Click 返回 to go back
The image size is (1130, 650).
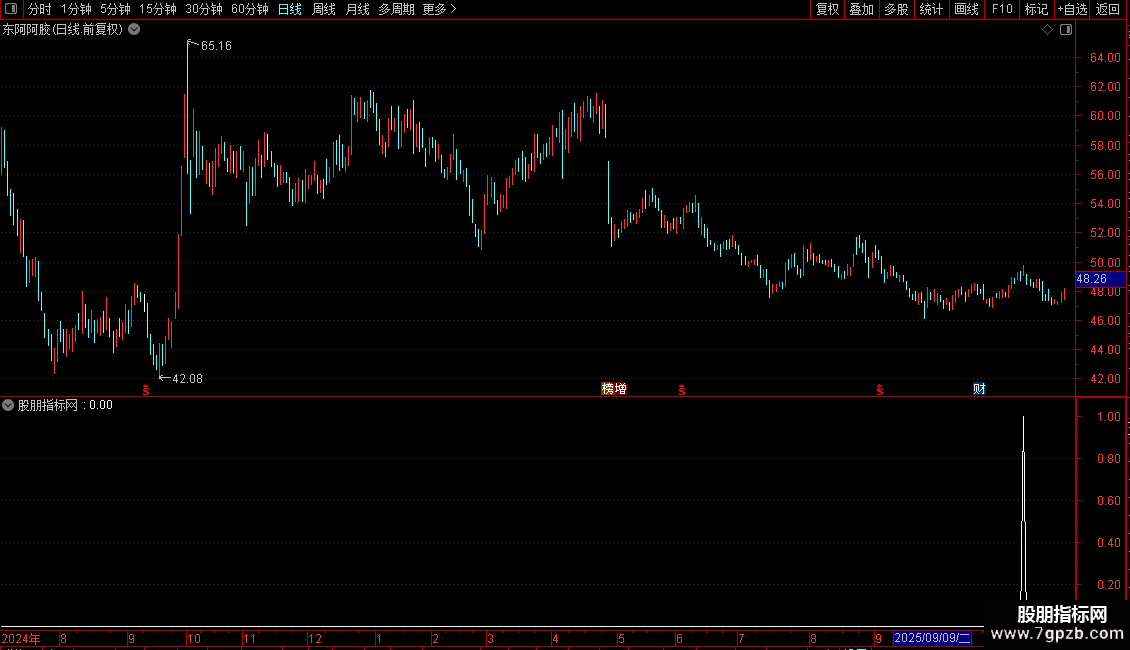tap(1108, 9)
